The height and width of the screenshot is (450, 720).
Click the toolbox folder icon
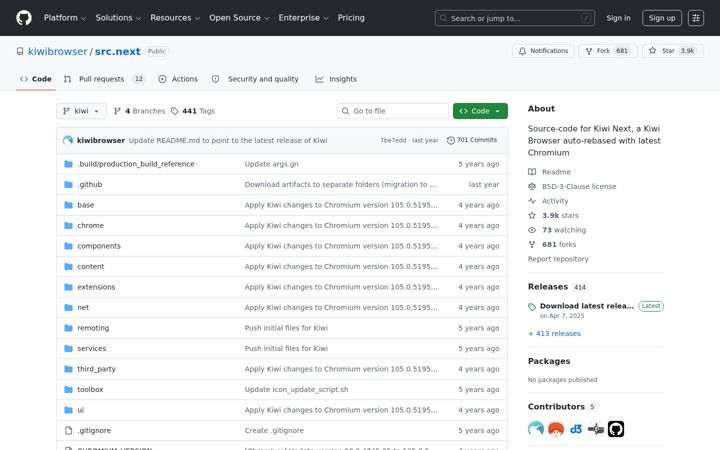[x=68, y=389]
